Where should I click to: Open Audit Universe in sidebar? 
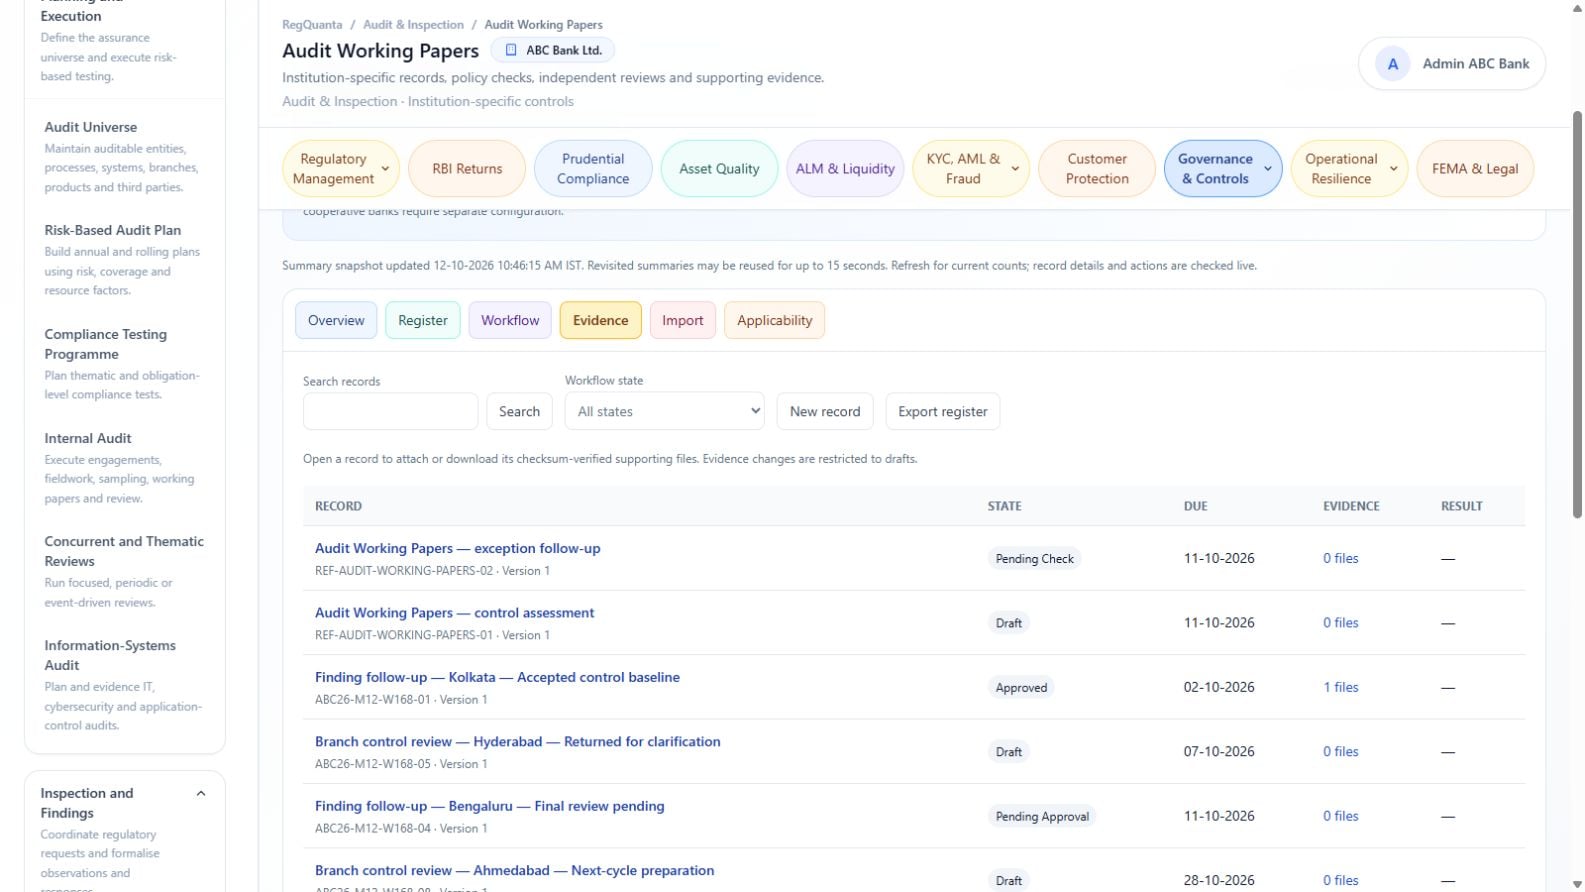(91, 127)
